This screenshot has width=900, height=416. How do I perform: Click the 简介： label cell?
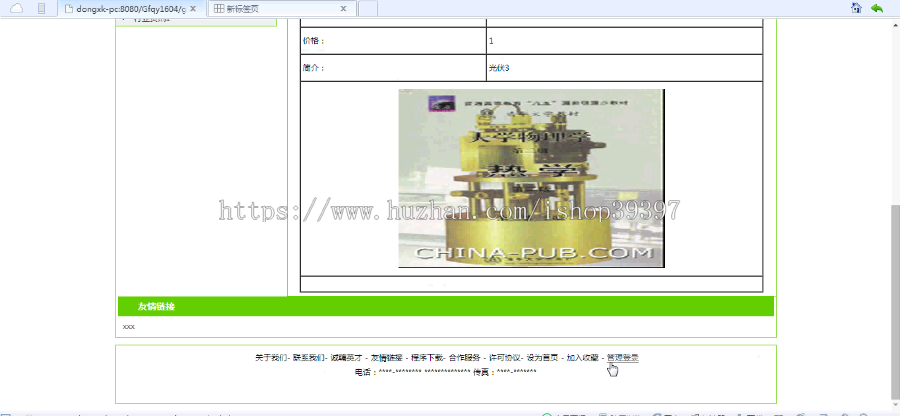393,68
